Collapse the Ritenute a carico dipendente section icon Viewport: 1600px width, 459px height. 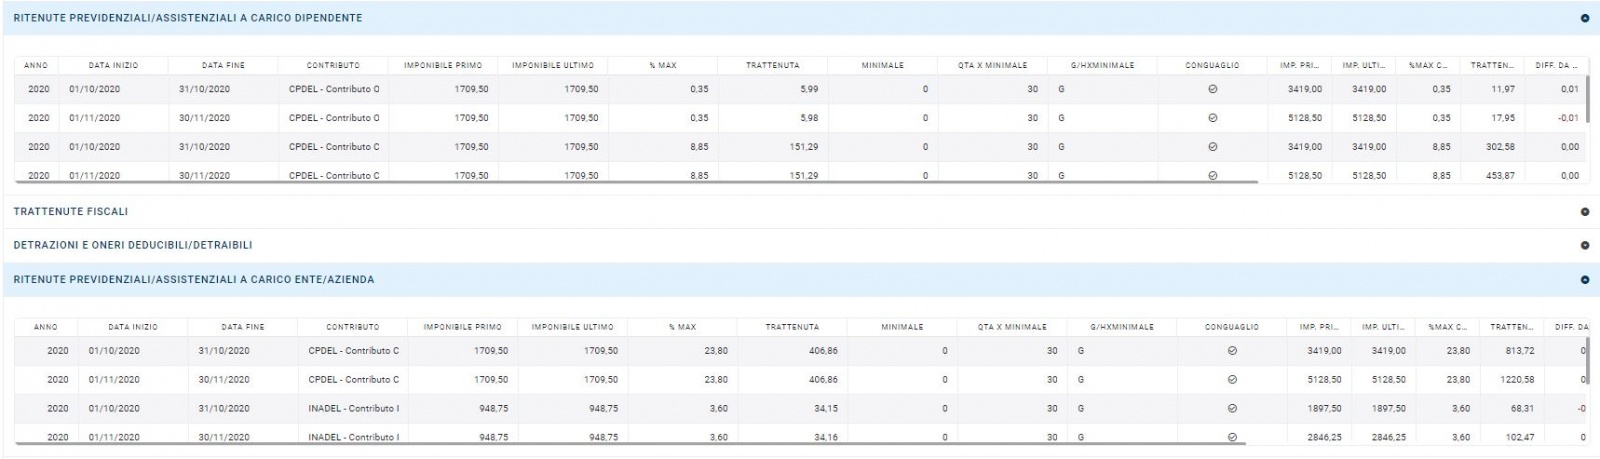[x=1584, y=18]
